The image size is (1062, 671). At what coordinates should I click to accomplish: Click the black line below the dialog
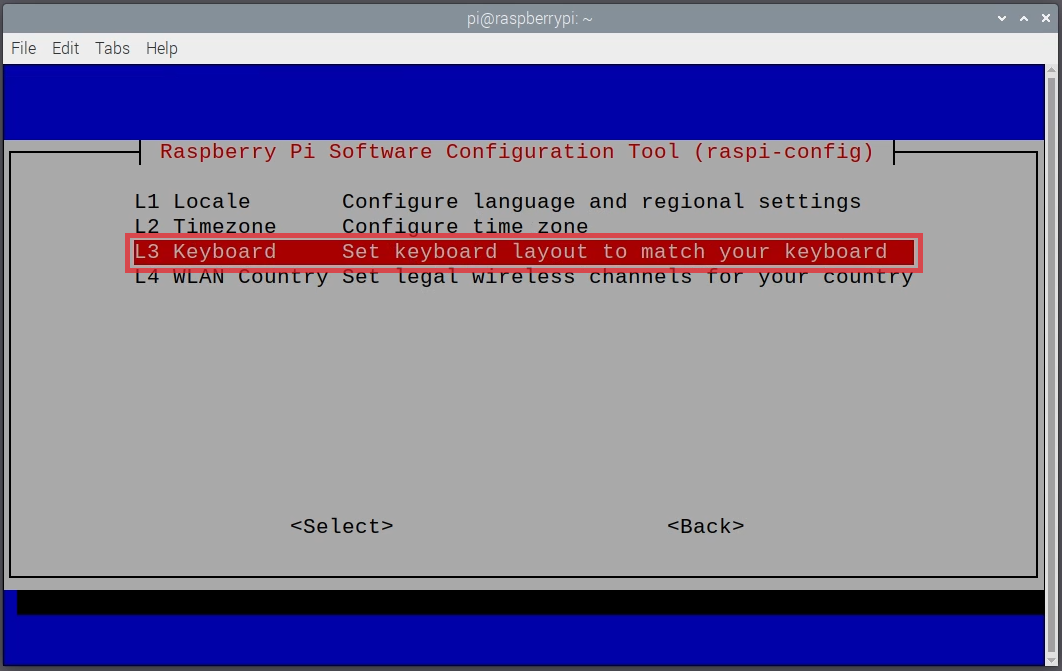pos(520,600)
